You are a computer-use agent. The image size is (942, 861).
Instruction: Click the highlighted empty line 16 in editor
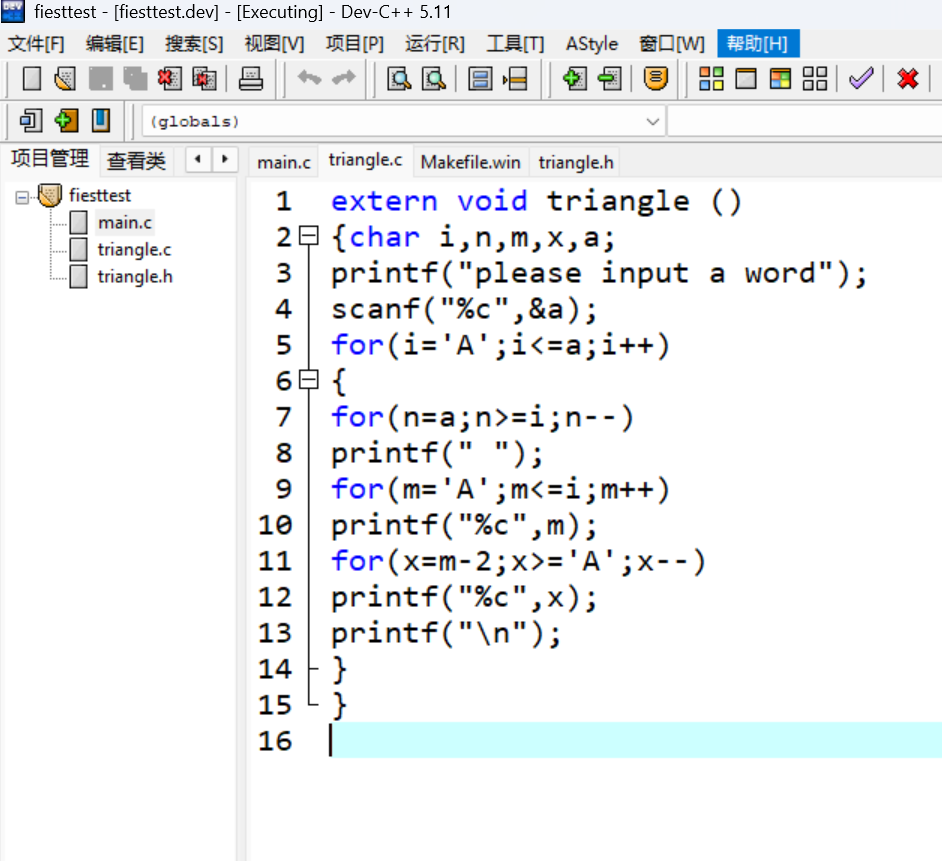click(x=634, y=740)
